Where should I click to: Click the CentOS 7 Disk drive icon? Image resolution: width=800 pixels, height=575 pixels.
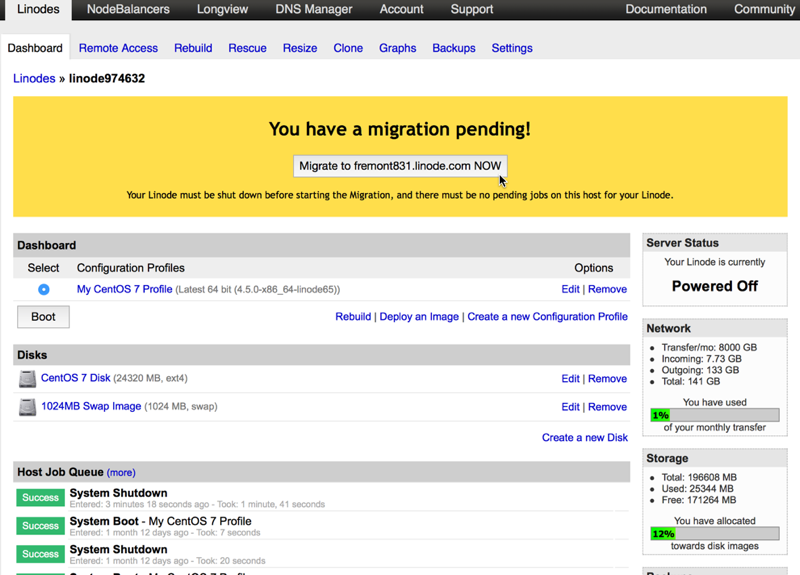click(x=28, y=379)
